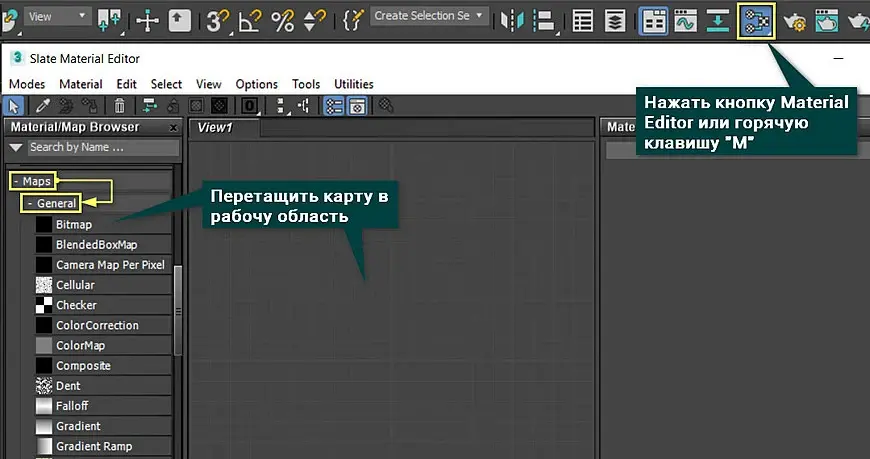870x459 pixels.
Task: Open the Rendered Frame Window icon
Action: 827,21
